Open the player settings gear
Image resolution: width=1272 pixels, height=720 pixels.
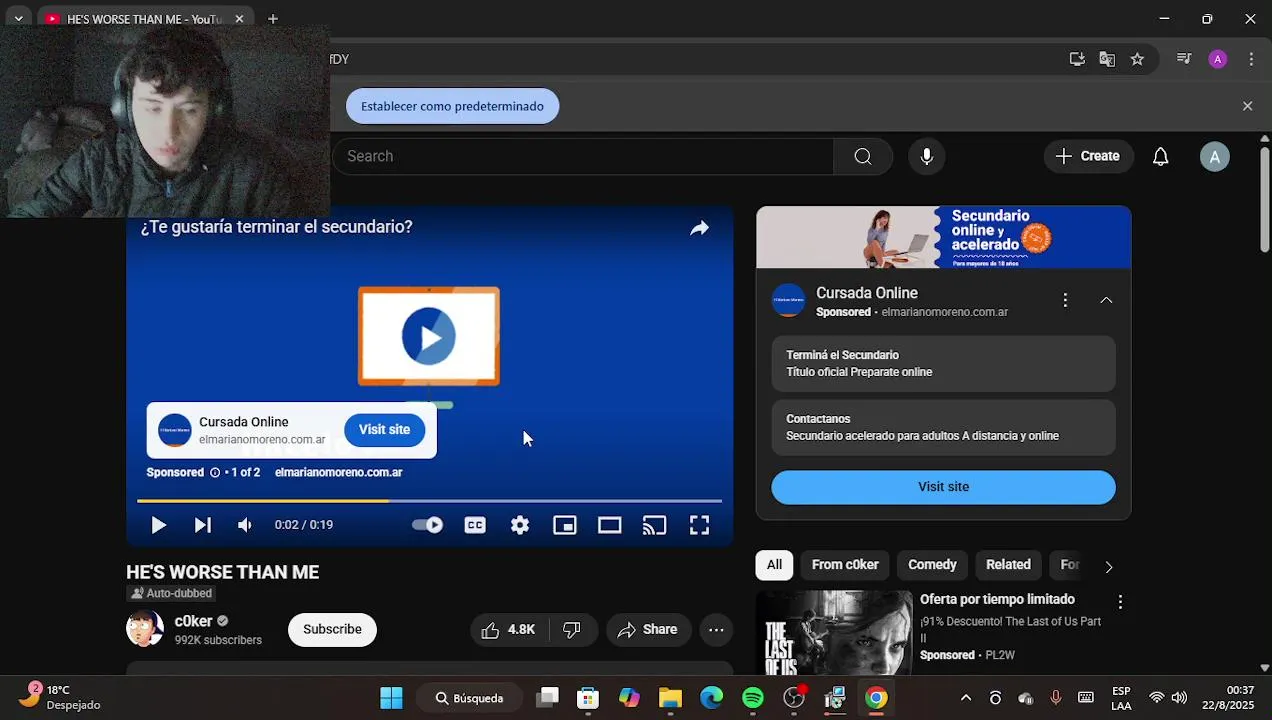[x=520, y=525]
